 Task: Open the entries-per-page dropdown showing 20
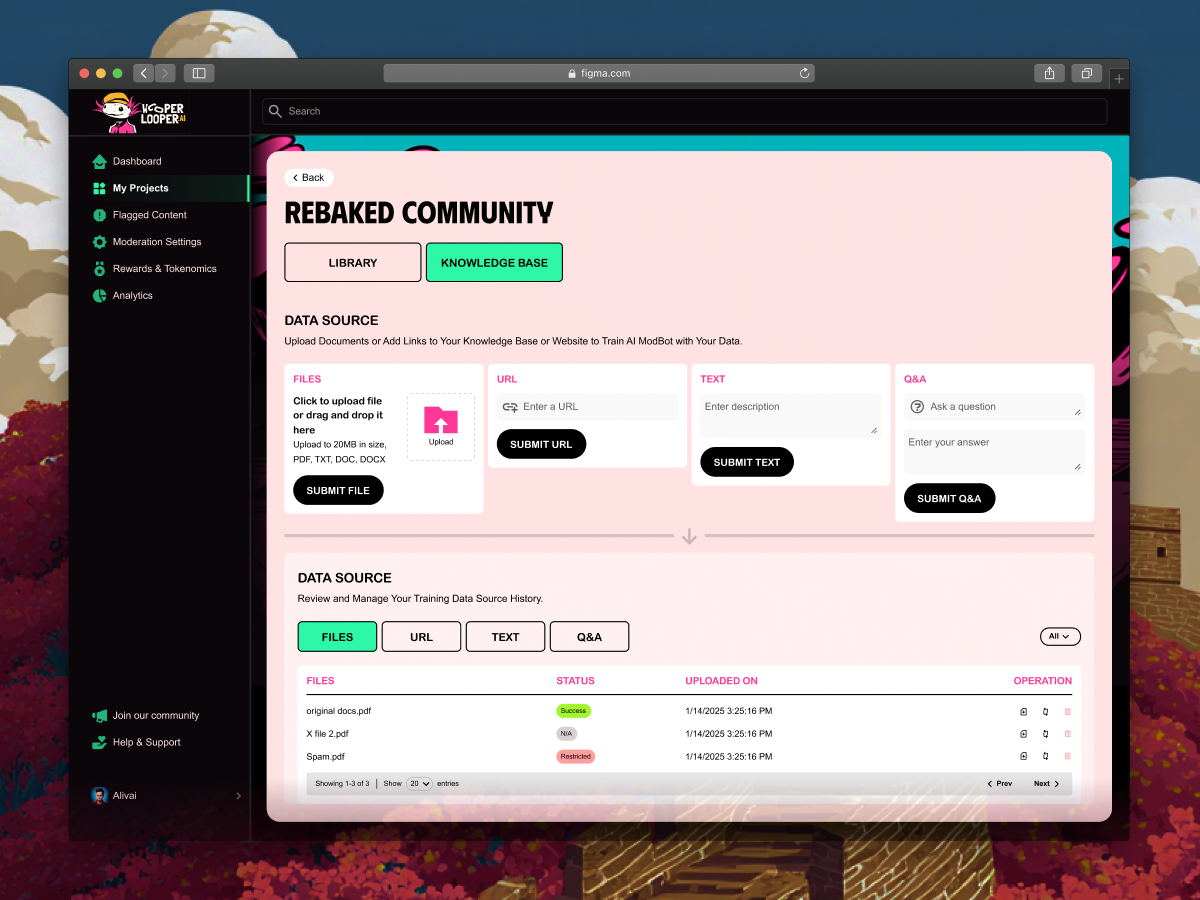tap(419, 784)
